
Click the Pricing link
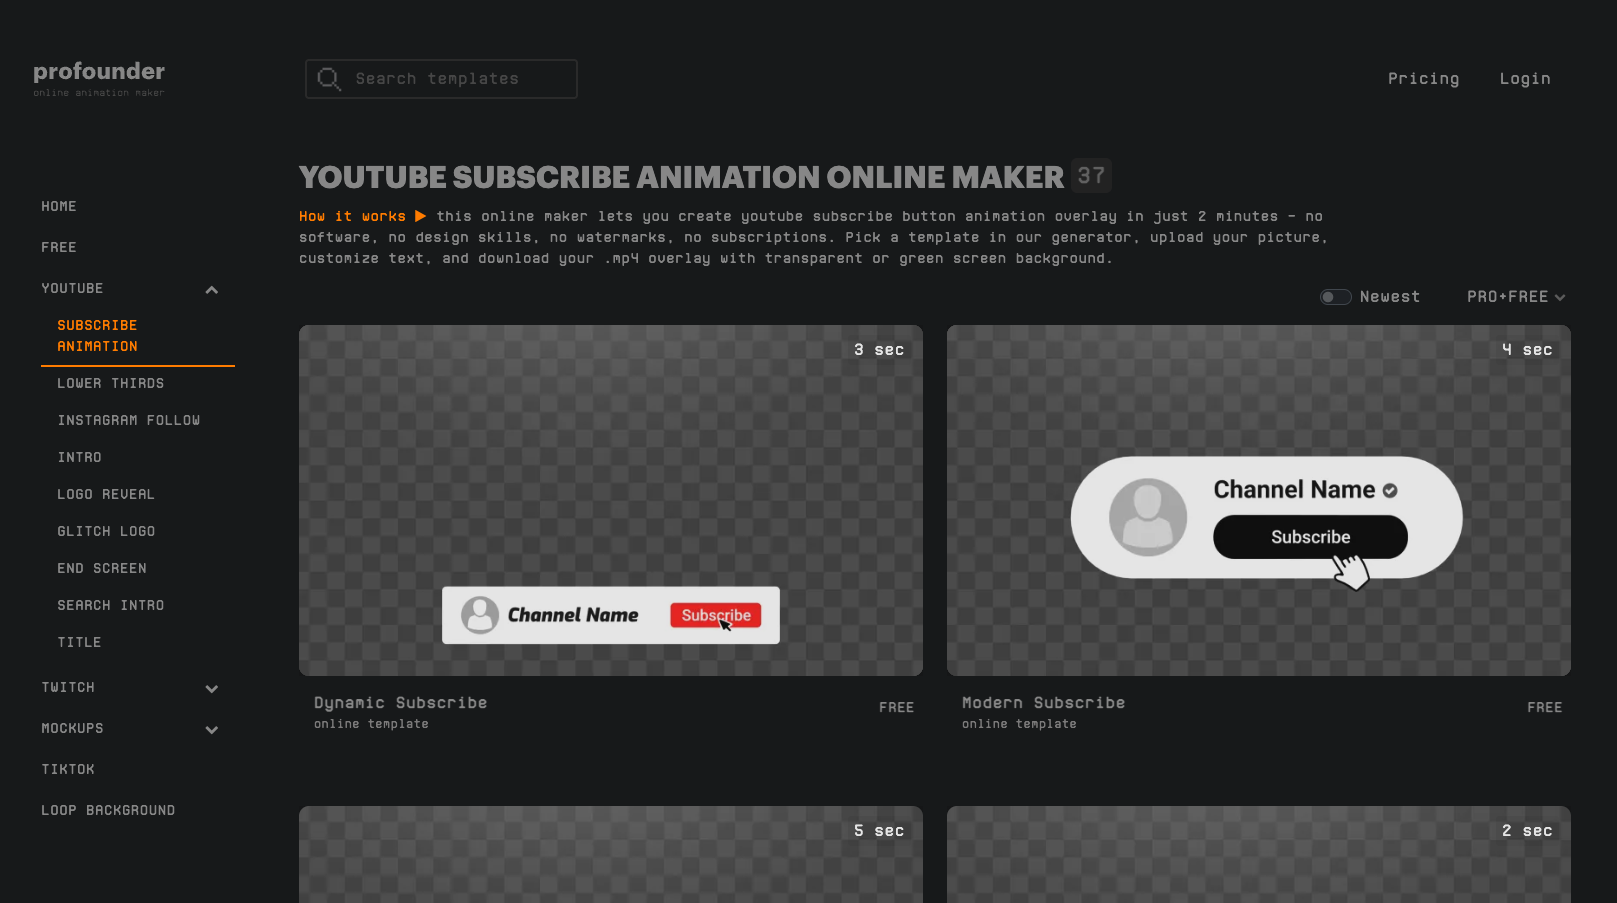pyautogui.click(x=1423, y=79)
